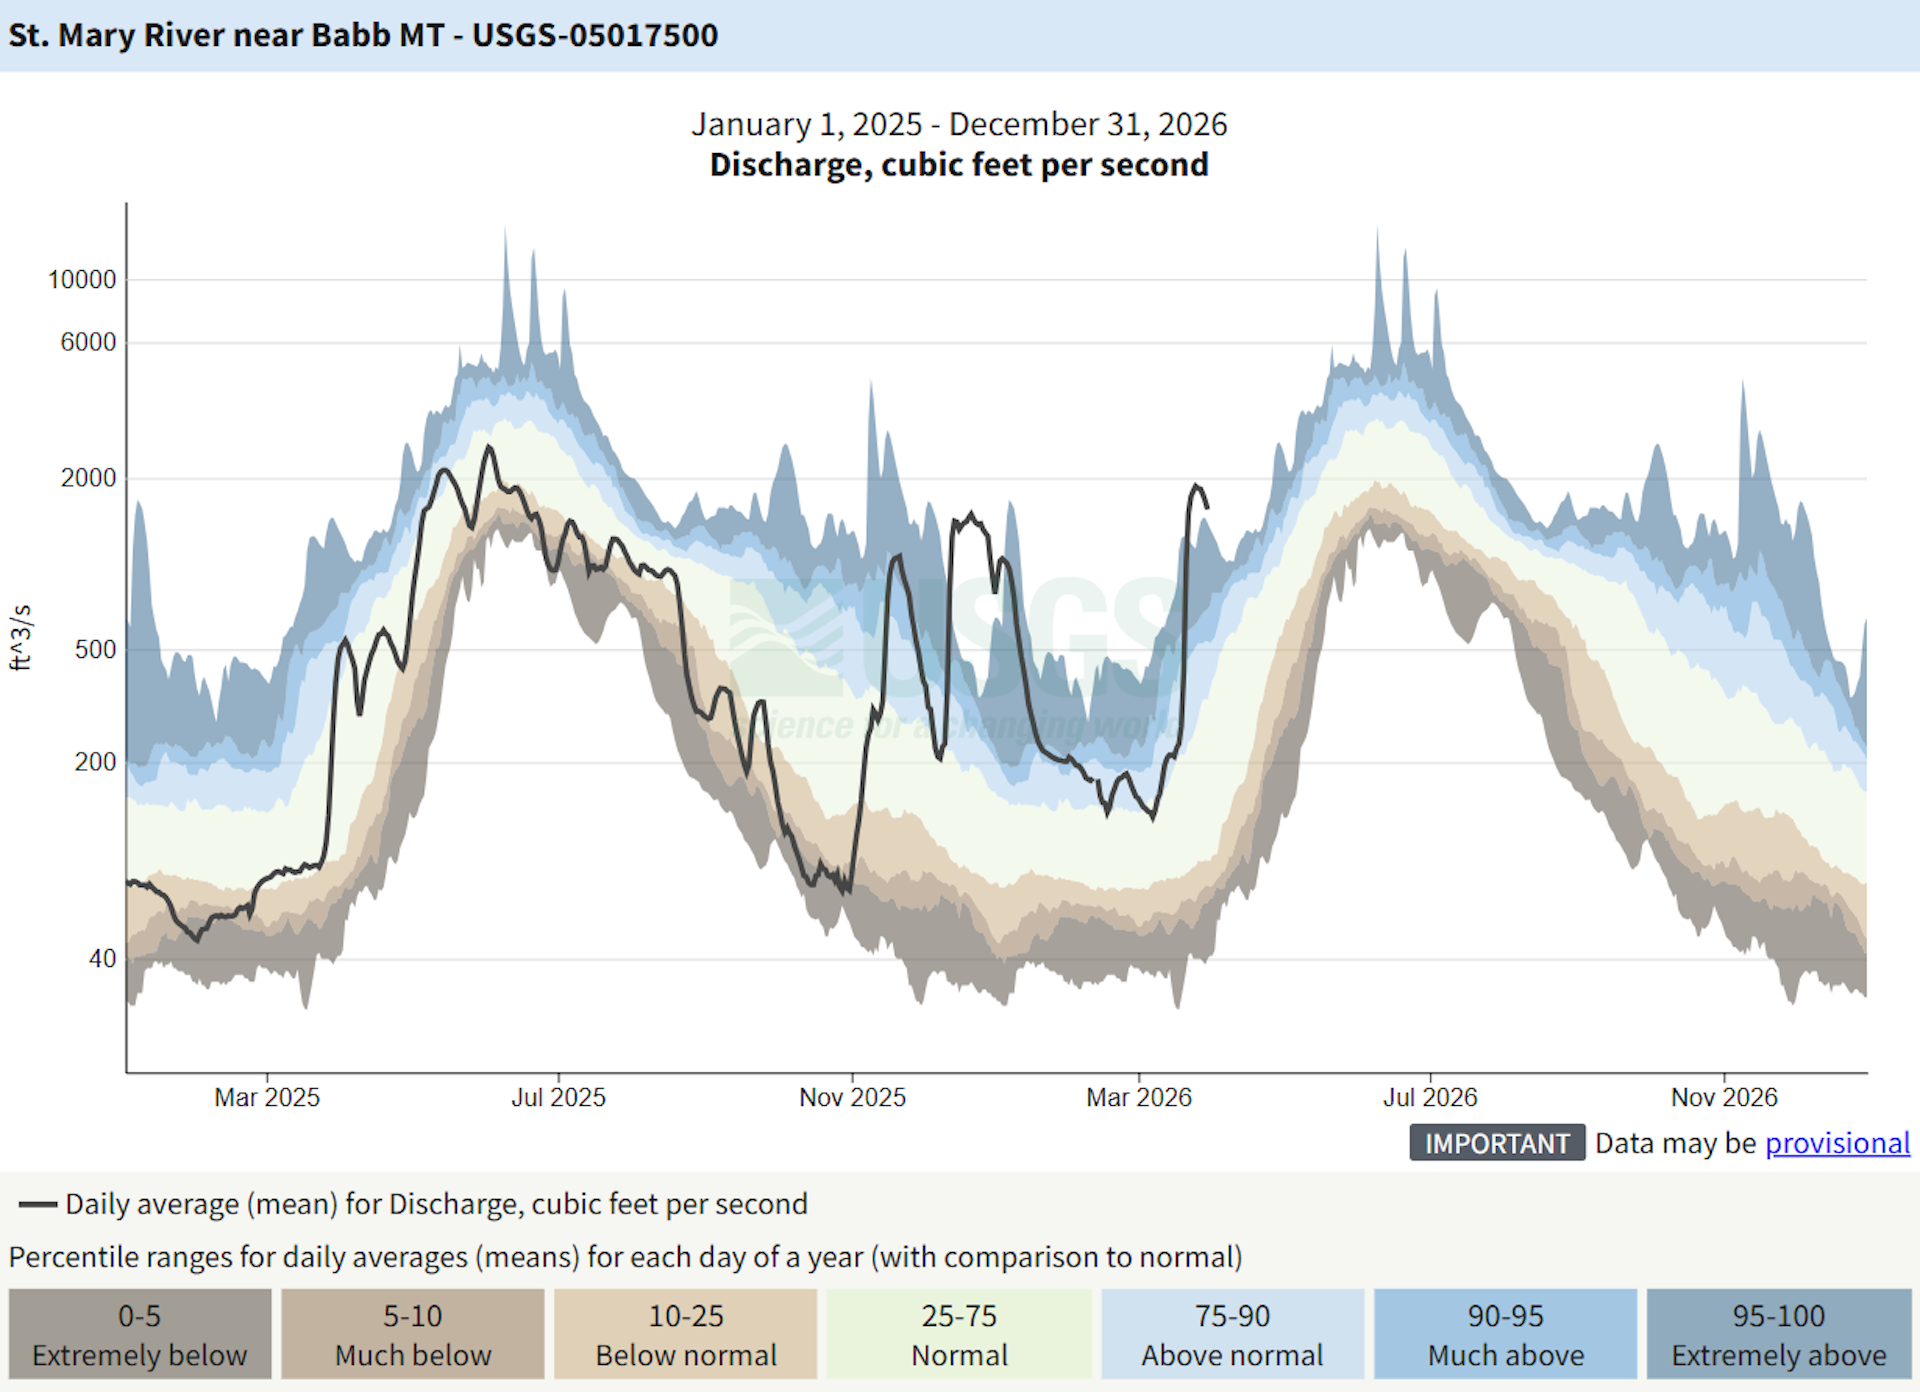Screen dimensions: 1920x1392
Task: Select the 90-95 Much above swatch
Action: pyautogui.click(x=1505, y=1334)
